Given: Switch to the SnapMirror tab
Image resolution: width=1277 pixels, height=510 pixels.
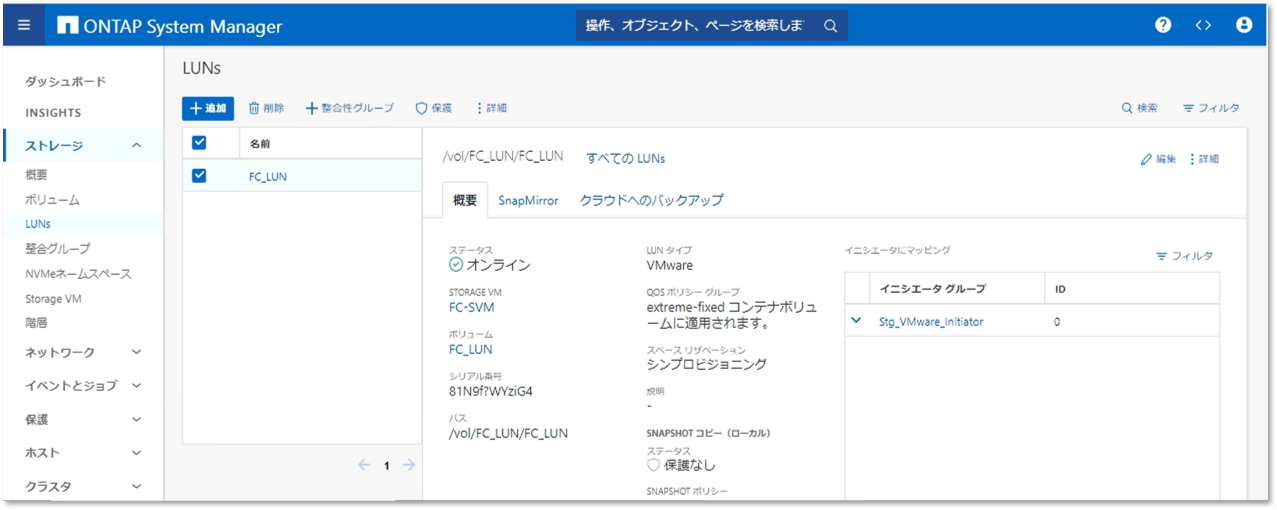Looking at the screenshot, I should pos(528,200).
